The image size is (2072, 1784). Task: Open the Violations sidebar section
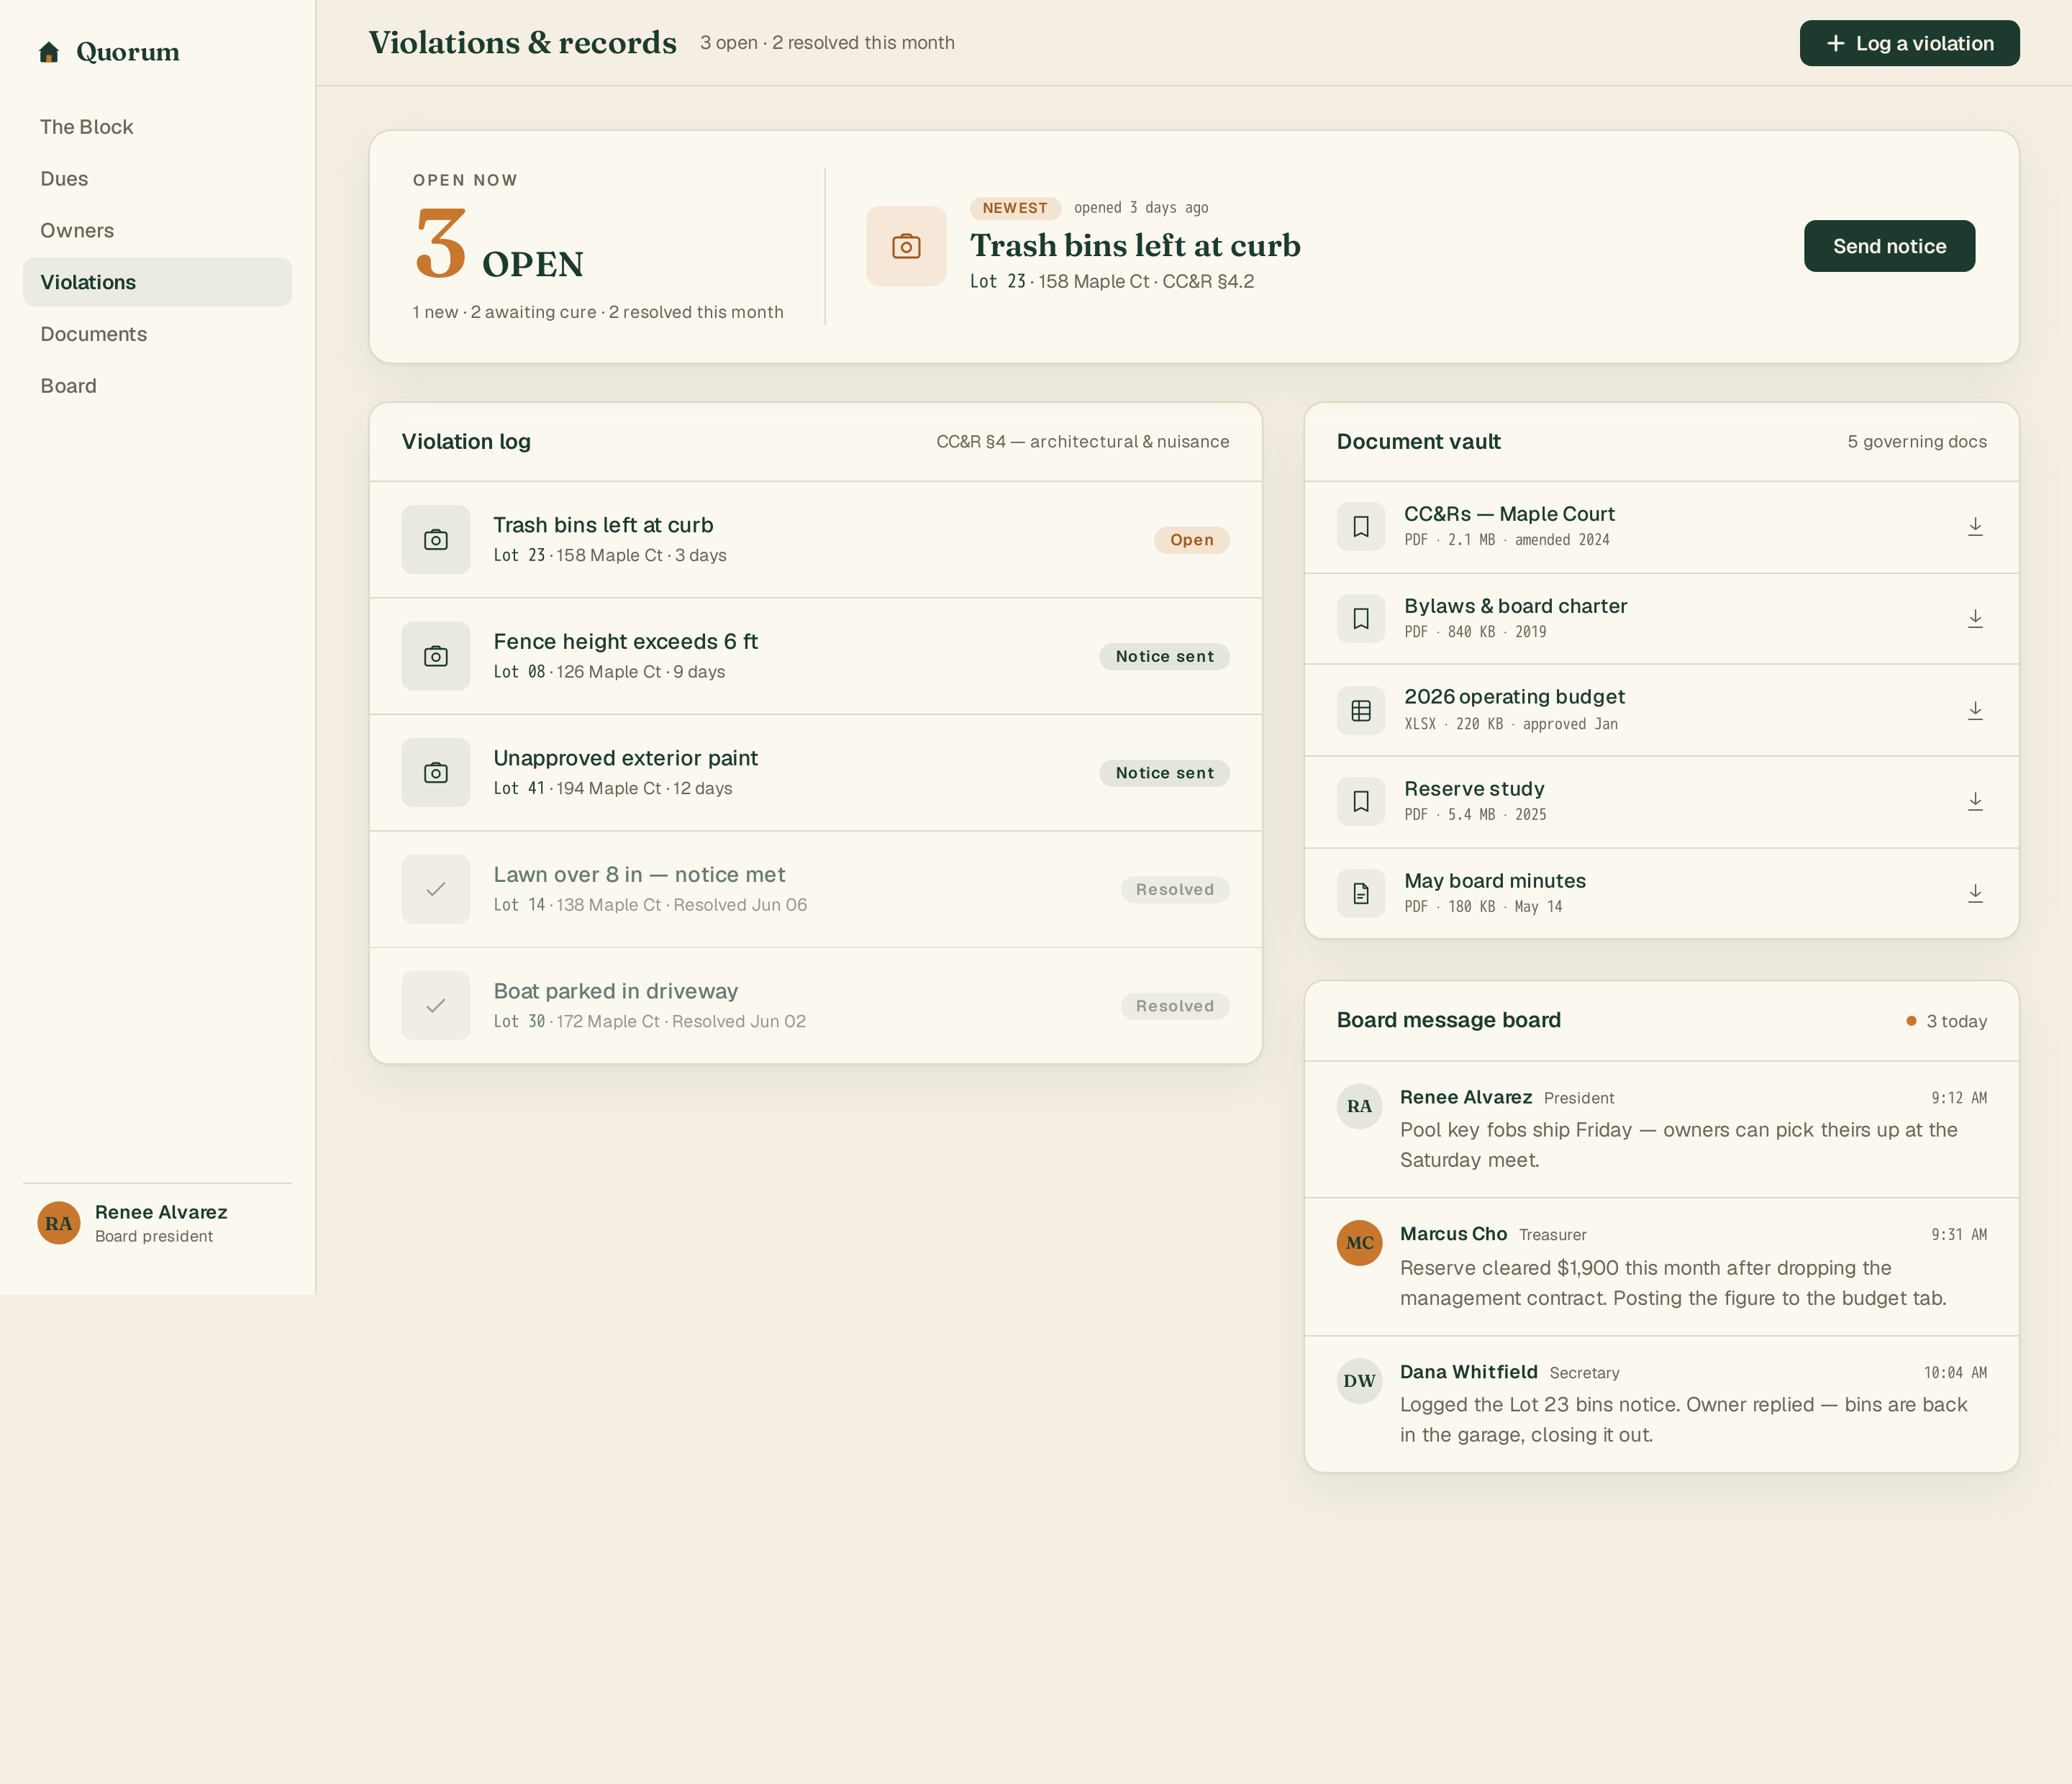click(x=157, y=282)
